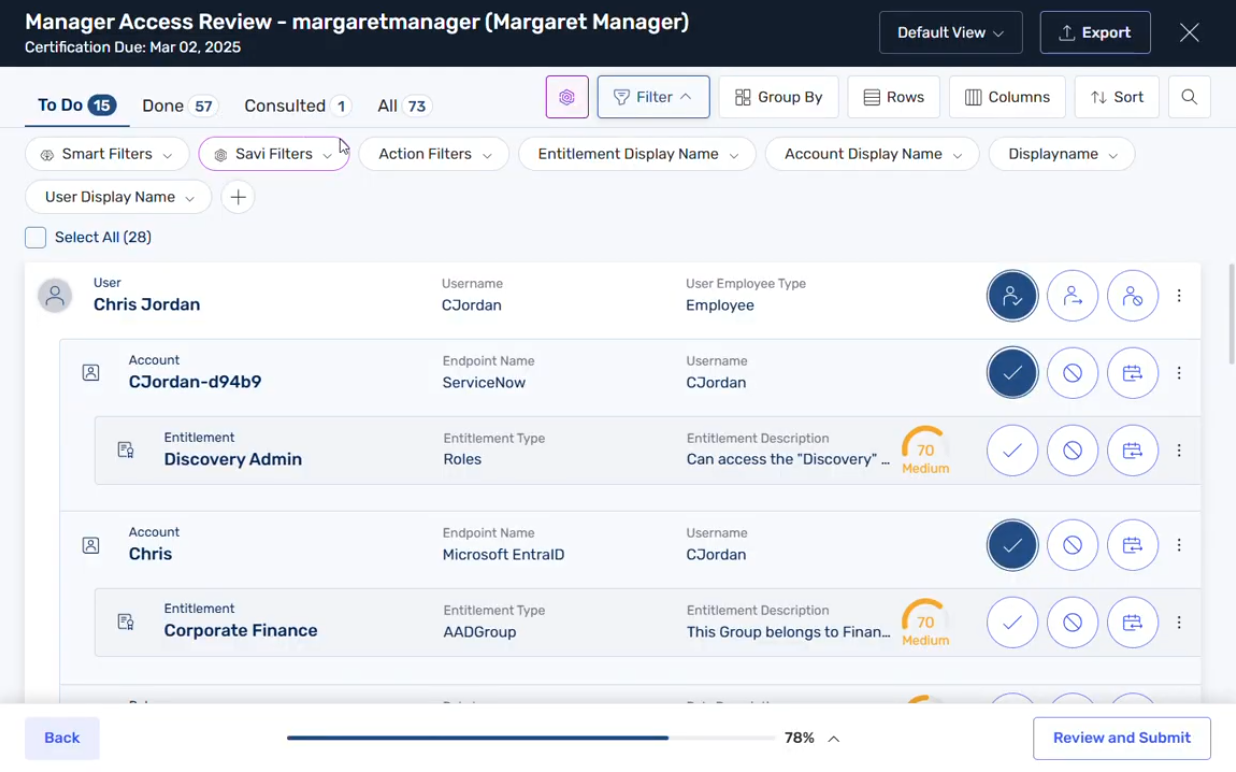Click the Review and Submit button

[x=1121, y=738]
